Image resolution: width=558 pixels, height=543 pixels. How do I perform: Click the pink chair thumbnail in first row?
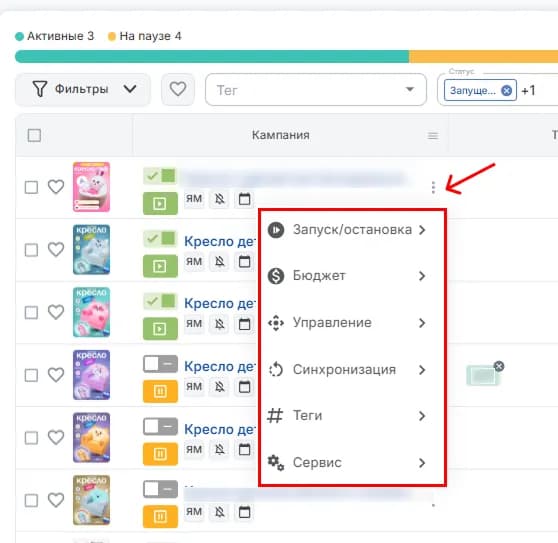91,187
